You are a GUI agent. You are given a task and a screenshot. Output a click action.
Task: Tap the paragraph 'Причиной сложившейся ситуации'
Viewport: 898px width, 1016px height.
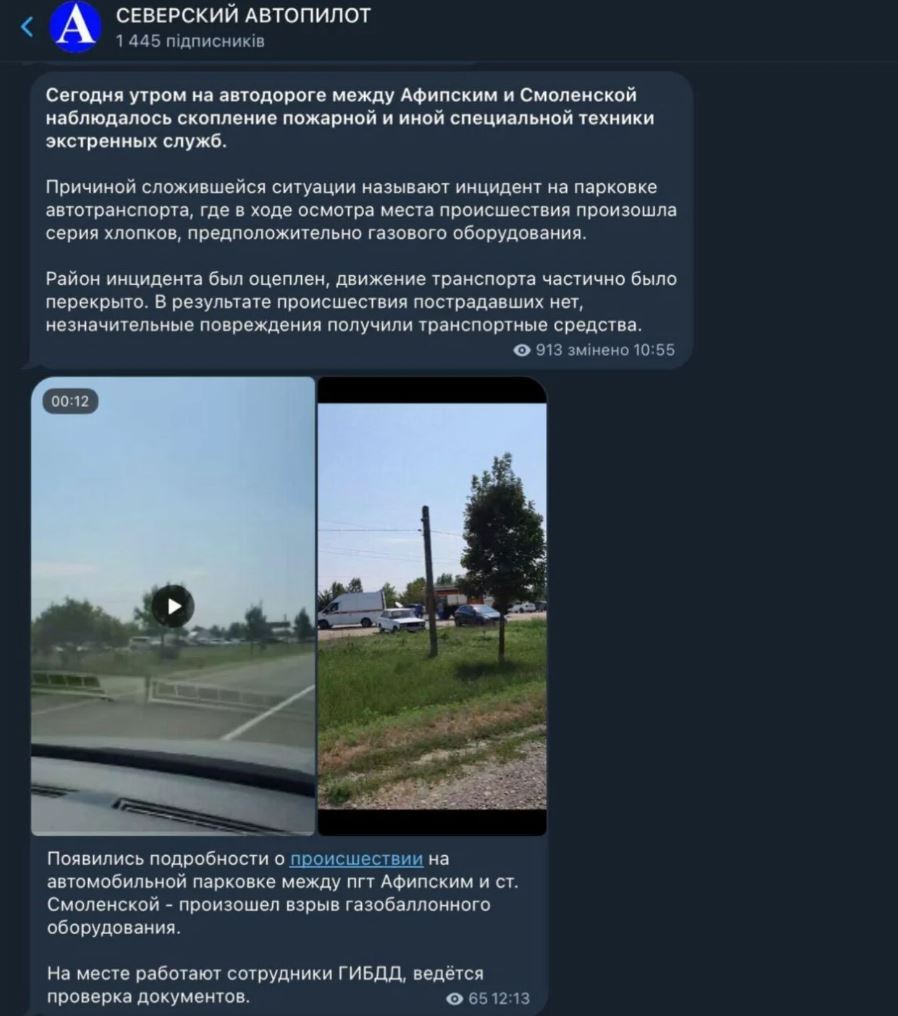pyautogui.click(x=361, y=210)
